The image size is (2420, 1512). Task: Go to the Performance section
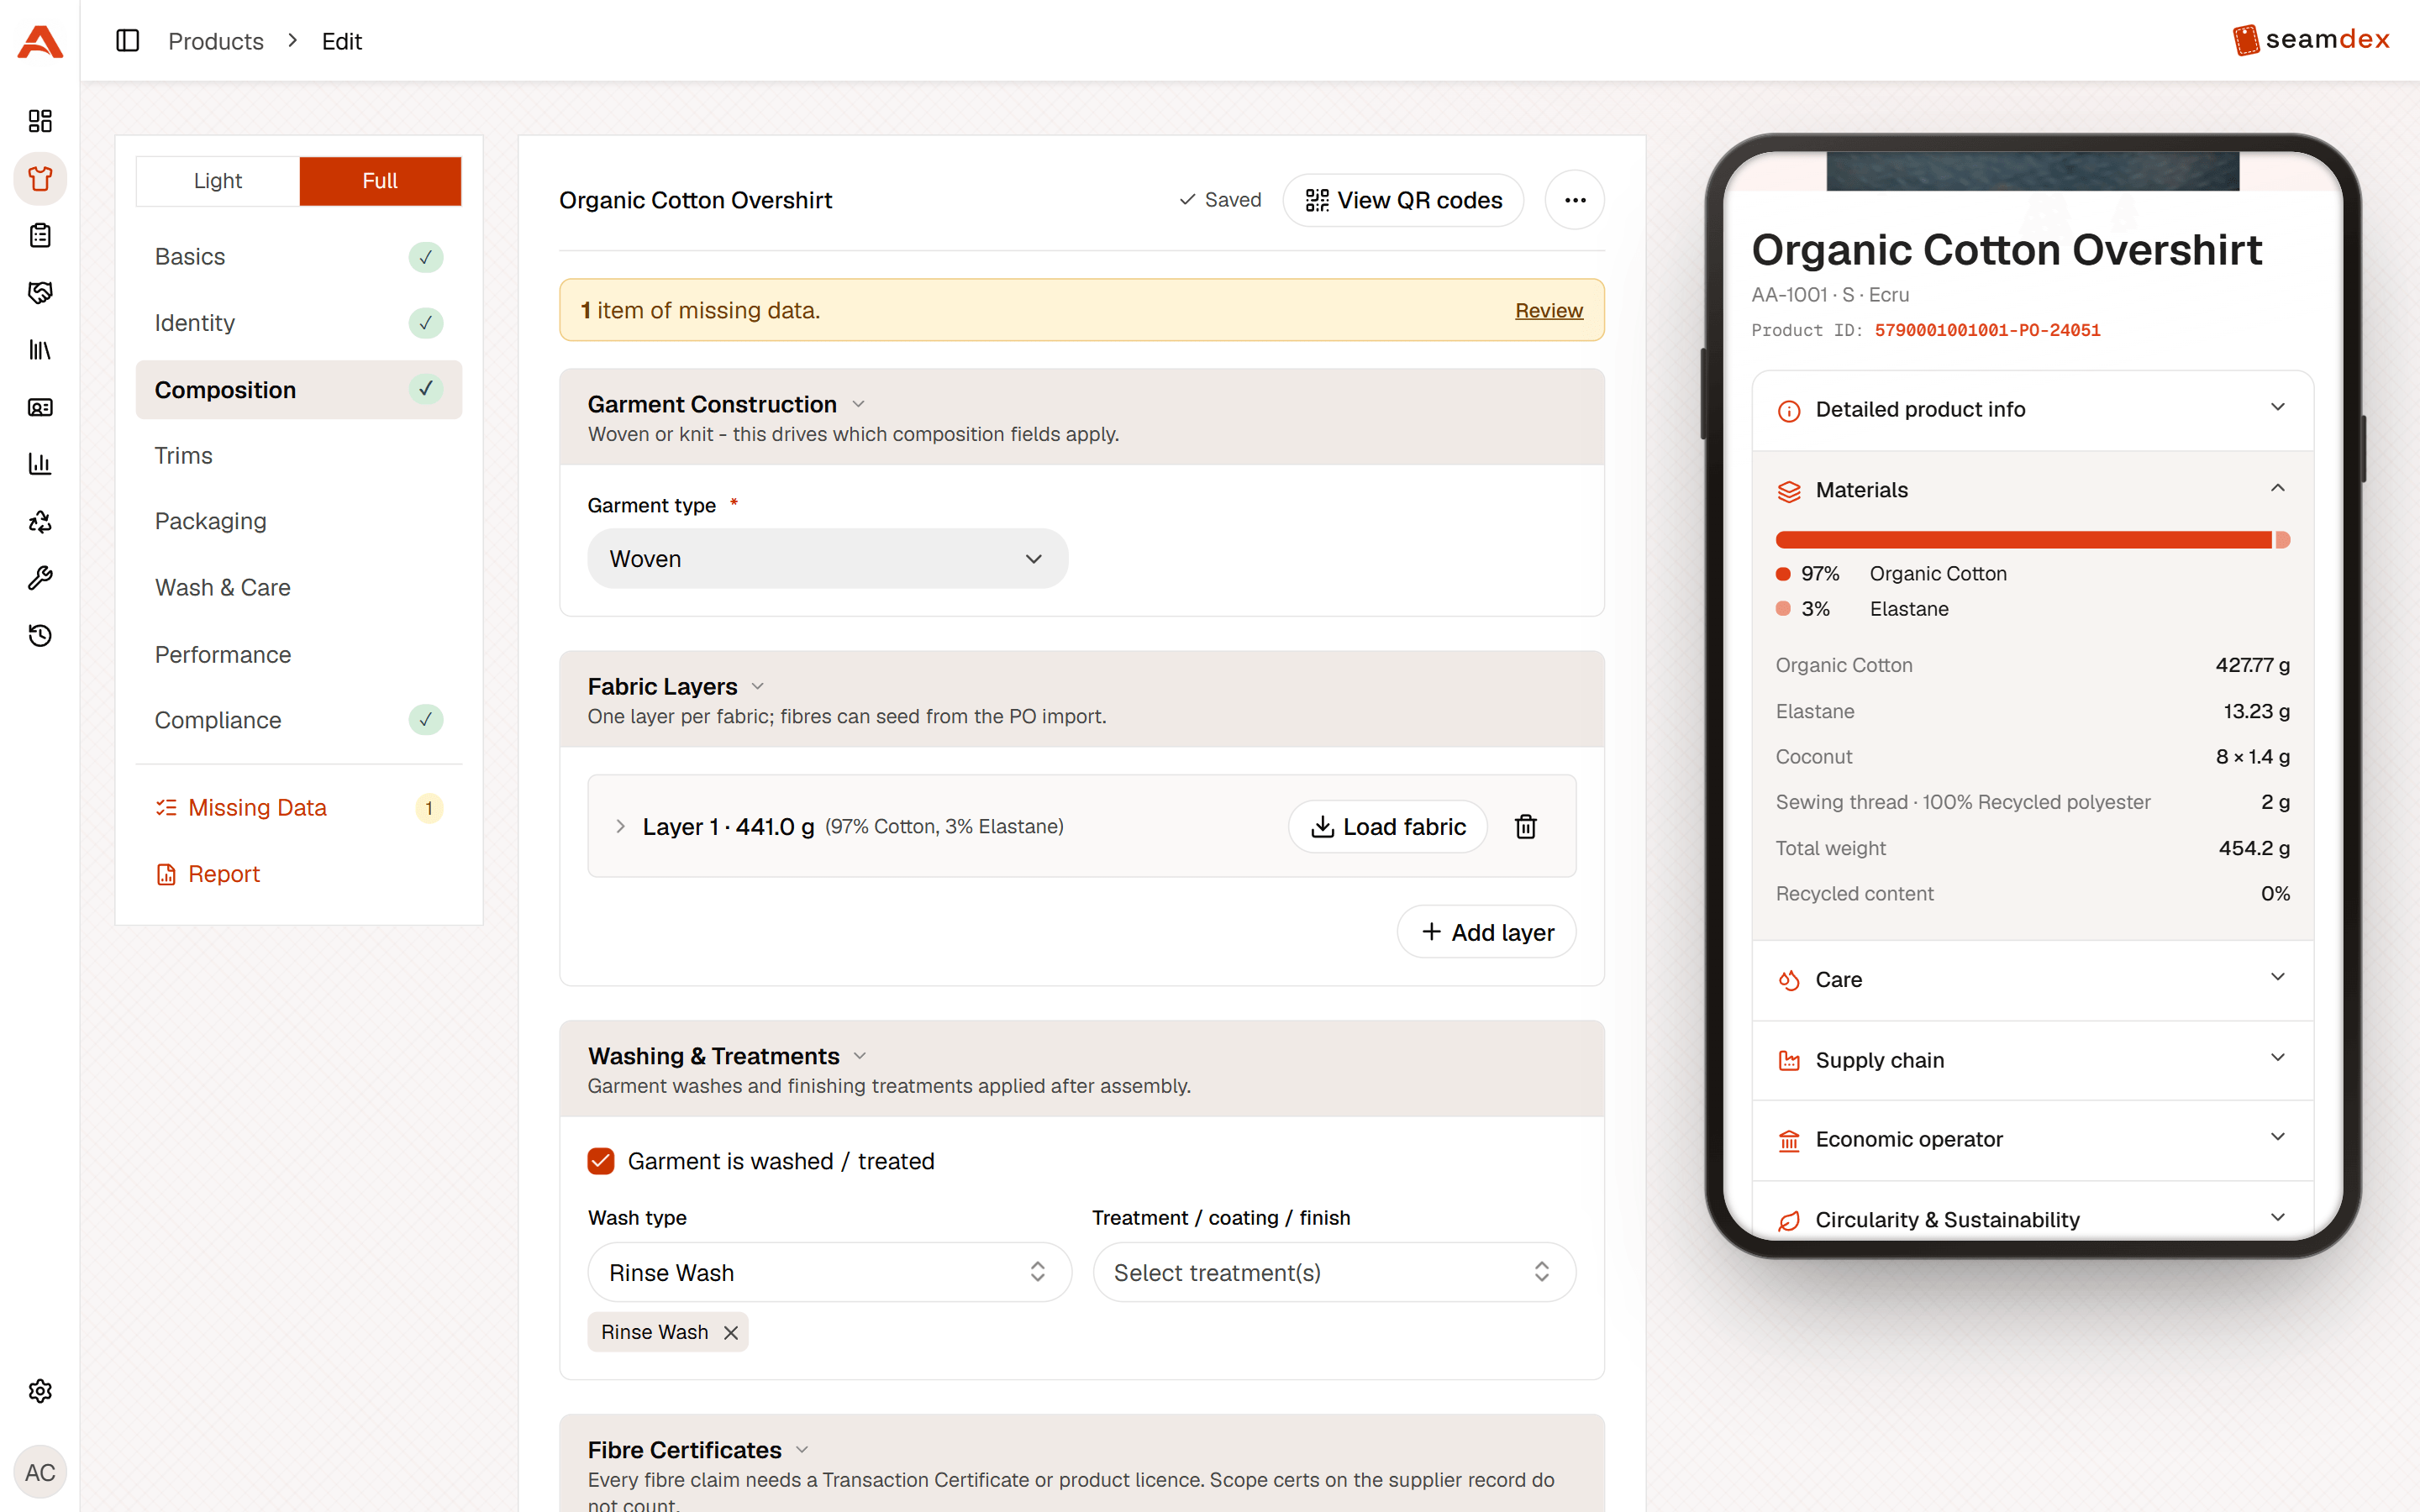(298, 655)
